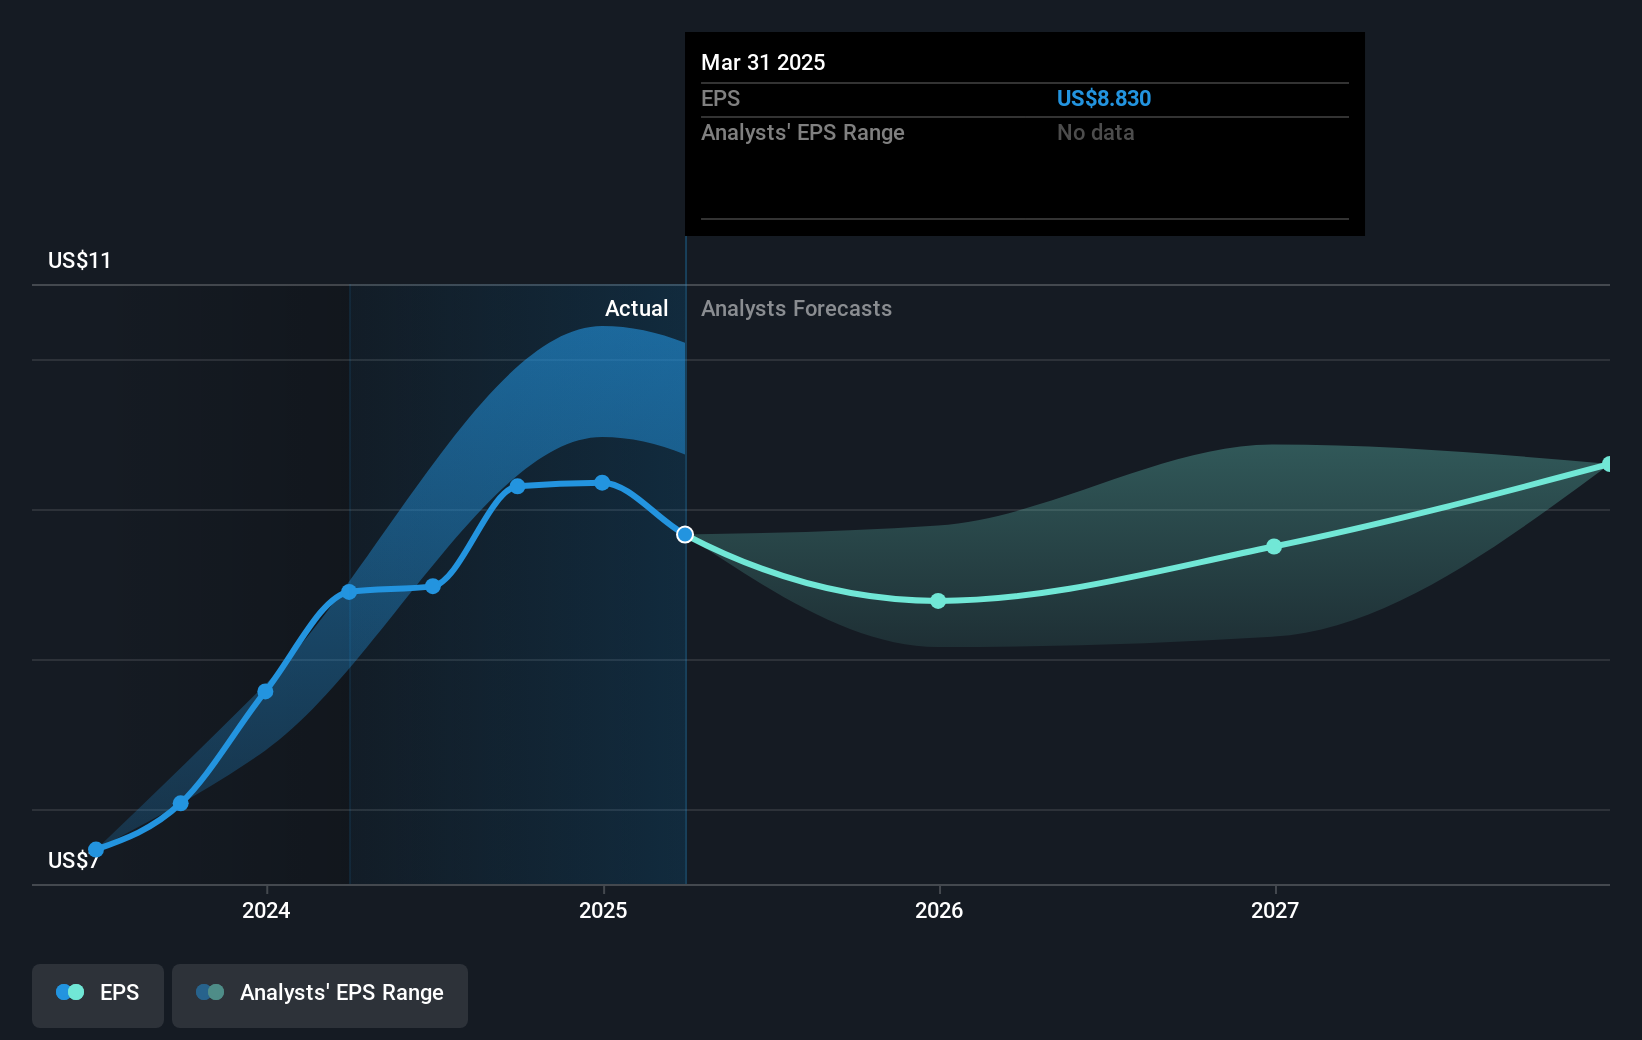1642x1040 pixels.
Task: Click the 2024 x-axis label
Action: pyautogui.click(x=266, y=910)
